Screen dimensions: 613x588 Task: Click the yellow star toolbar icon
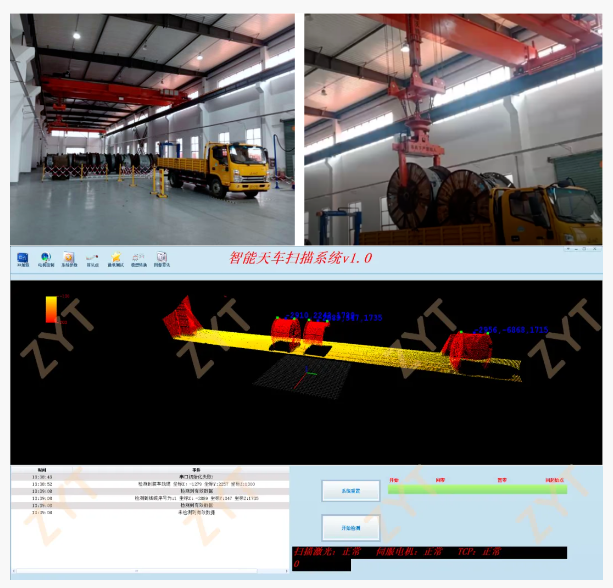click(x=116, y=259)
